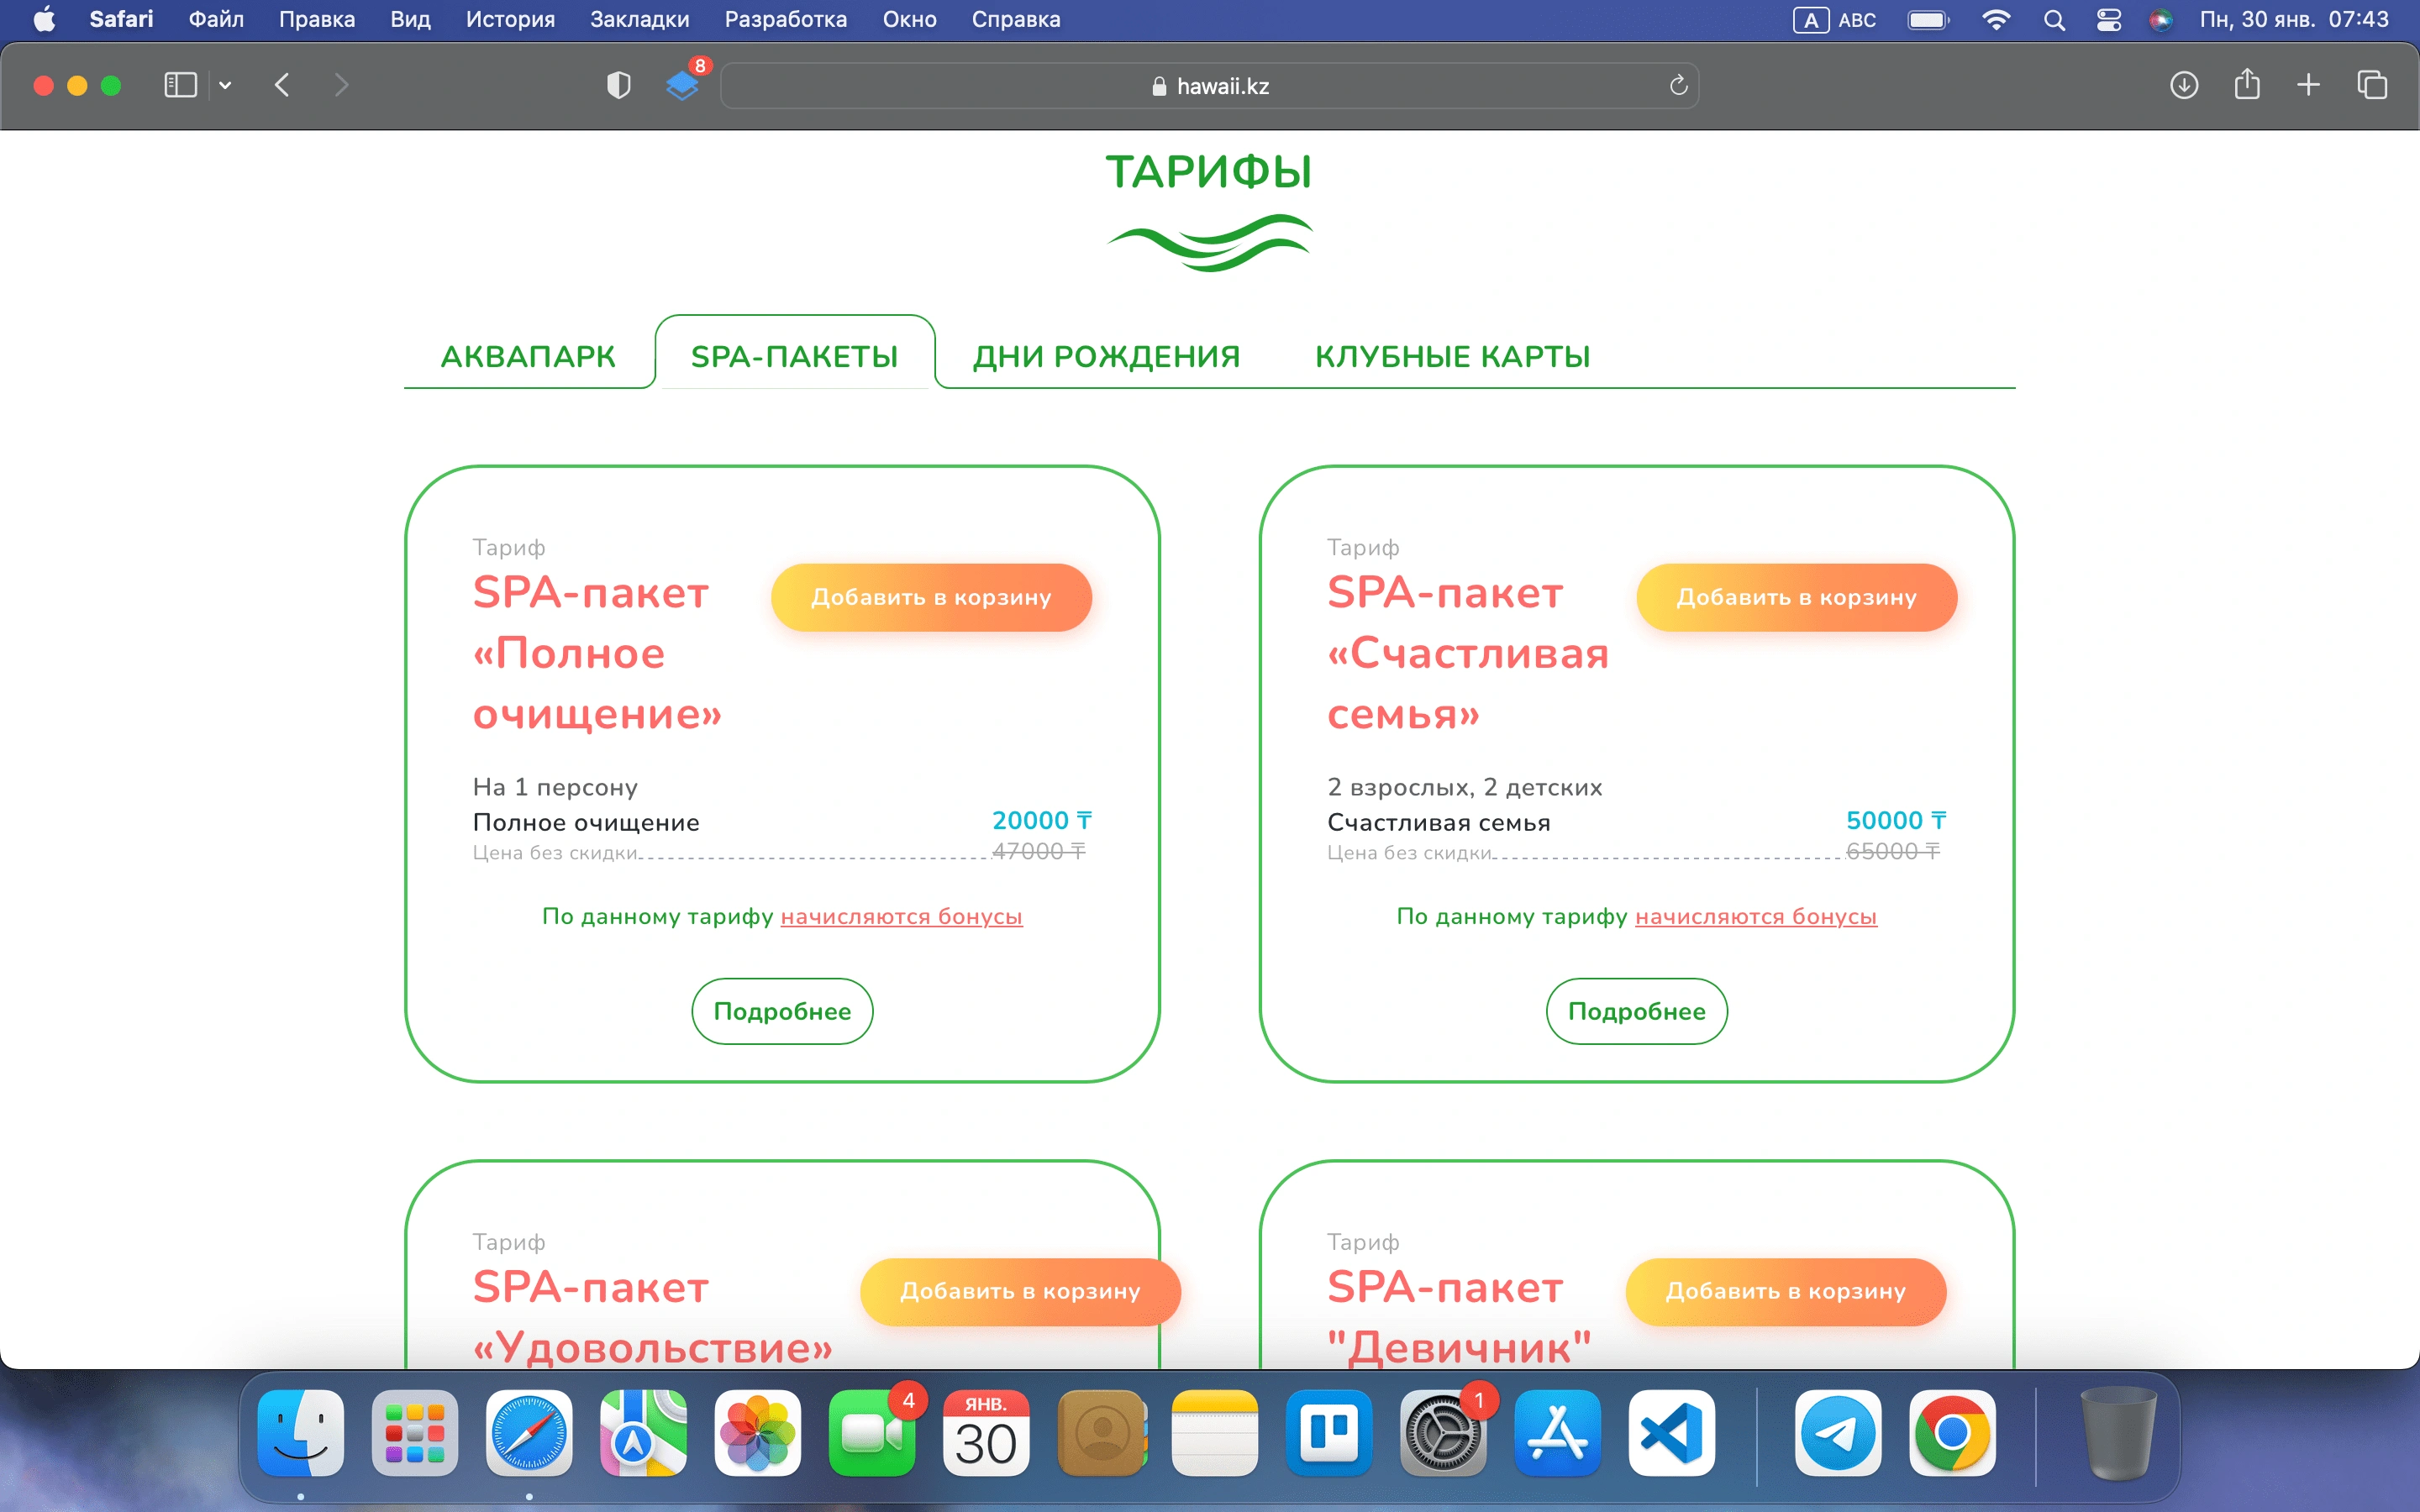Switch to the ДНИ РОЖДЕНИЯ tab
Screen dimensions: 2420x1512
[1106, 356]
